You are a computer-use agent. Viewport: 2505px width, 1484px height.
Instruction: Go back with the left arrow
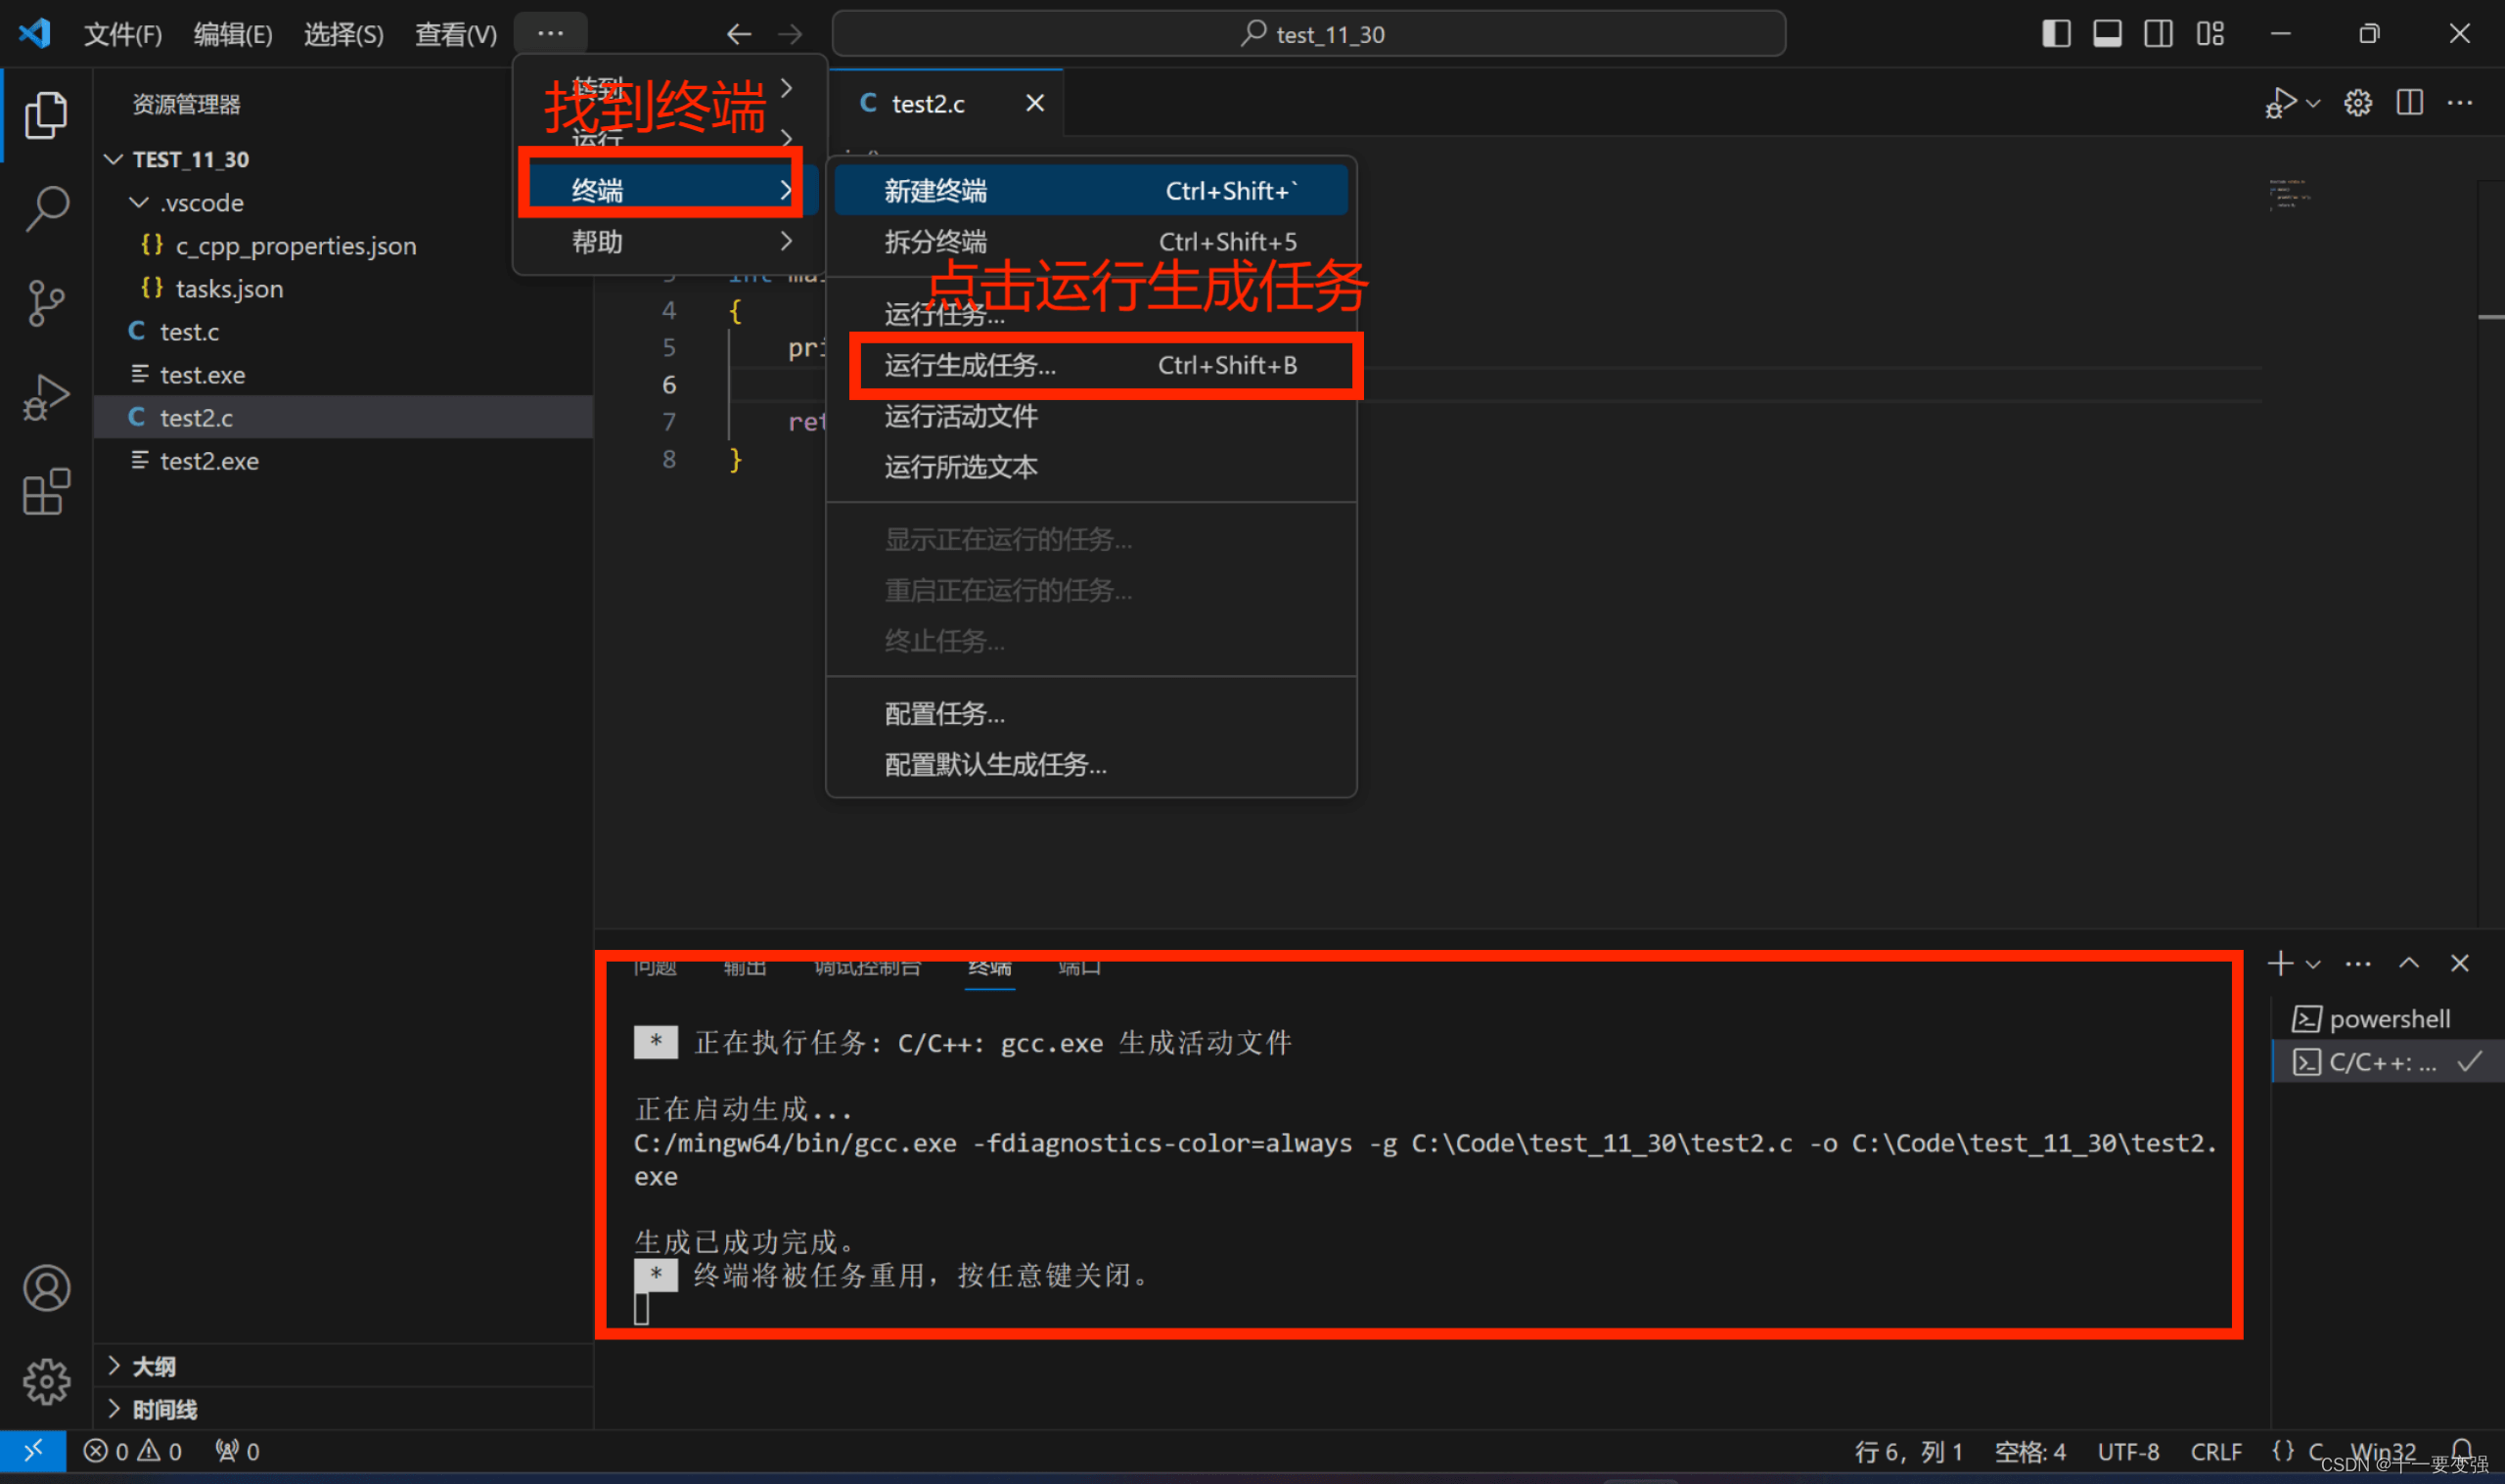pyautogui.click(x=739, y=34)
